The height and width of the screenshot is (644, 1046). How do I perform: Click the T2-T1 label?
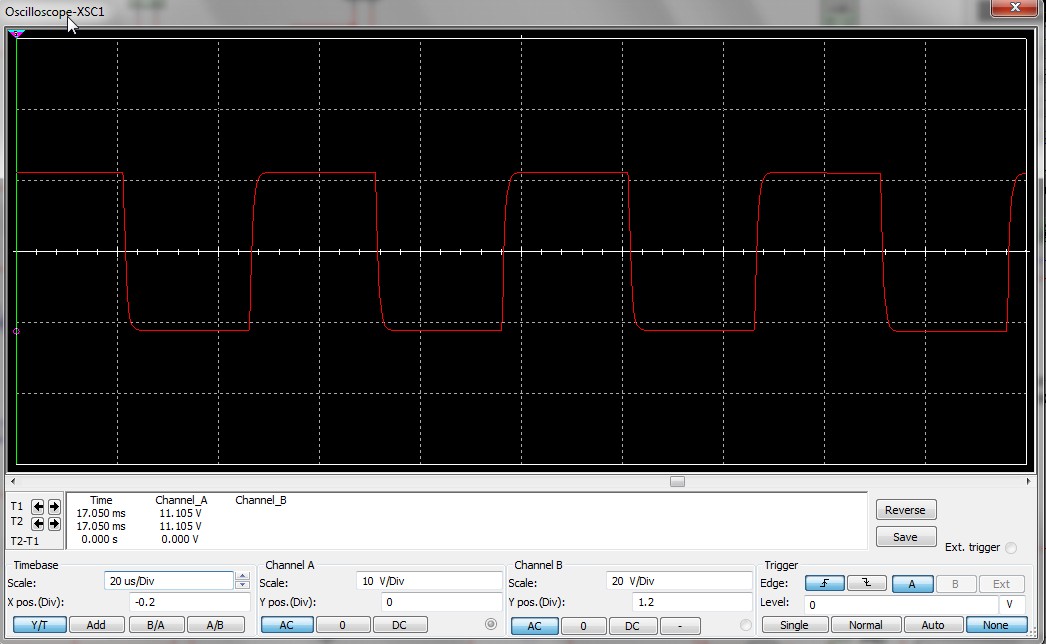(x=25, y=541)
